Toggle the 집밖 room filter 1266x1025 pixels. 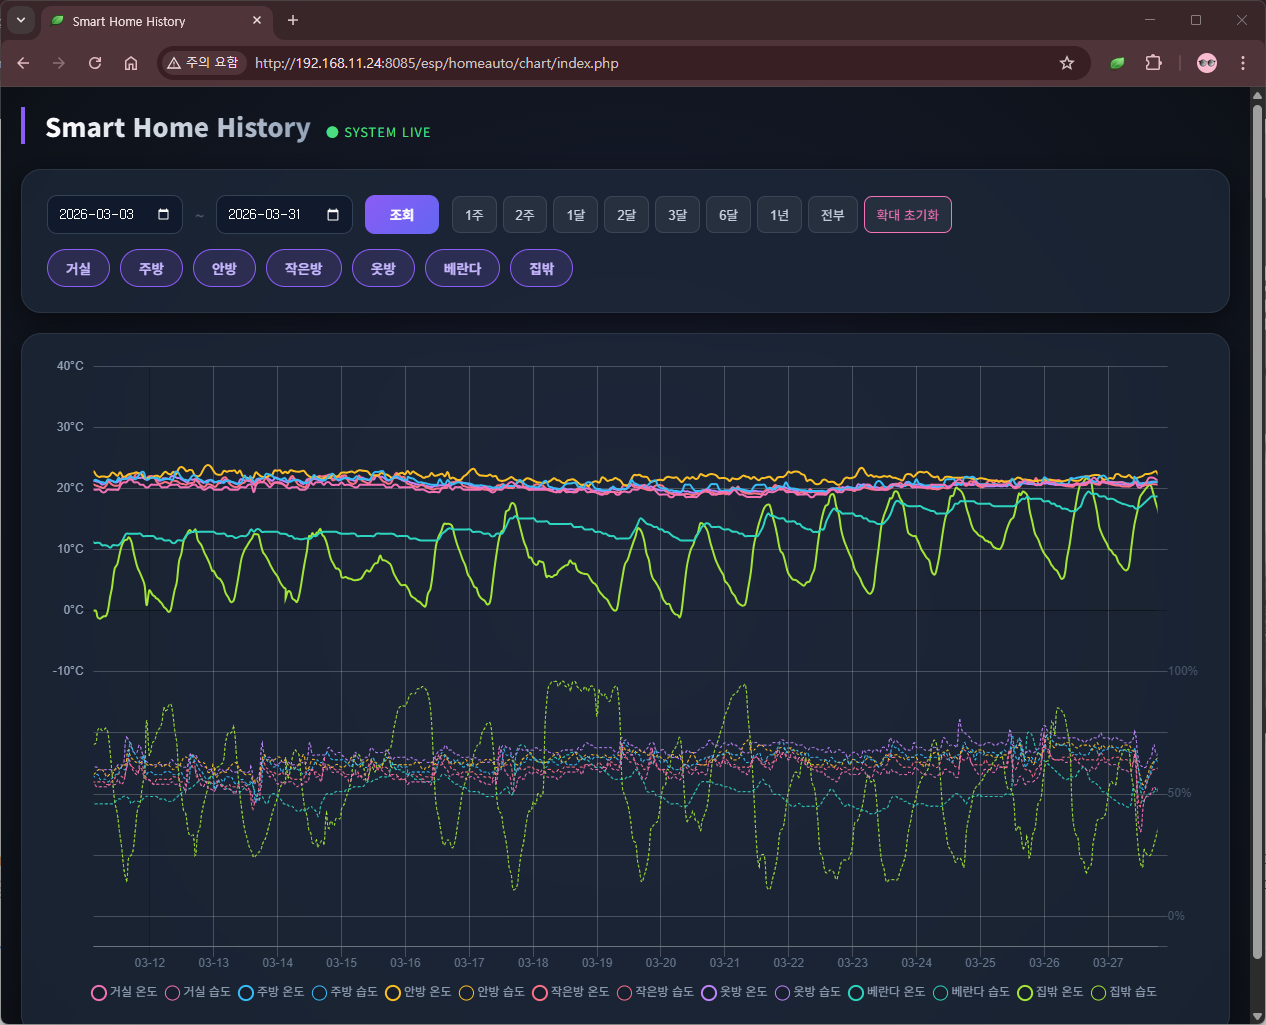(x=541, y=268)
